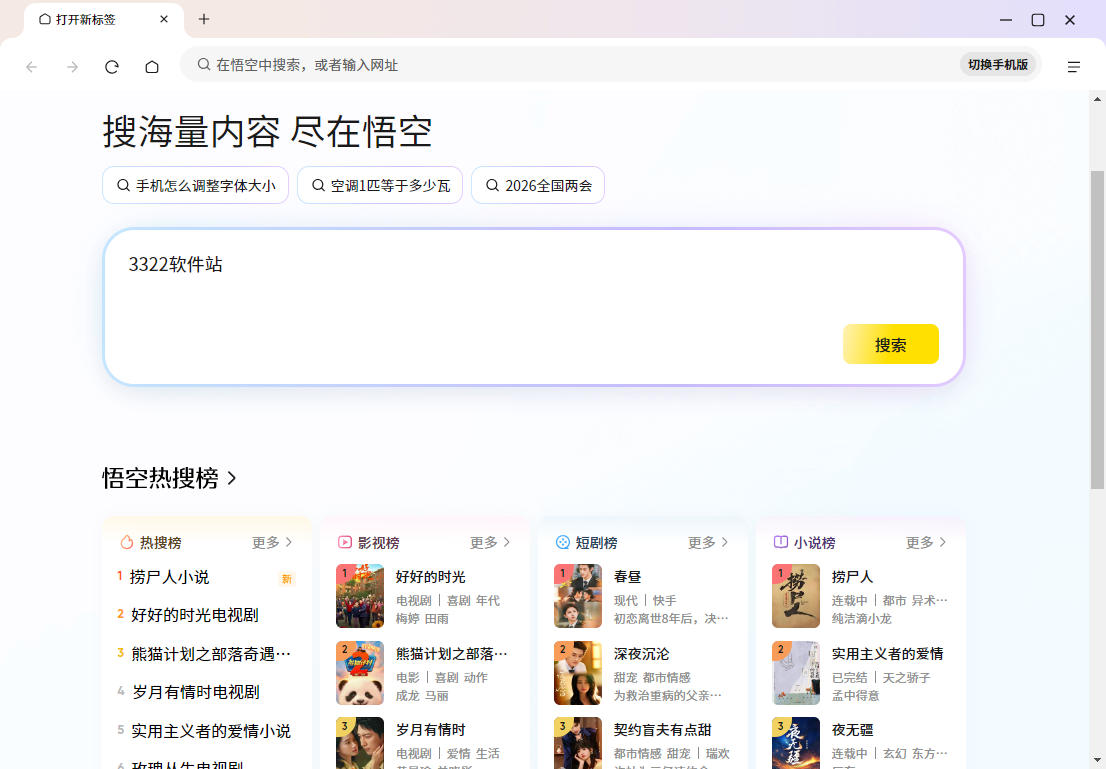Screen dimensions: 1106x769
Task: Click the browser back arrow
Action: pos(32,67)
